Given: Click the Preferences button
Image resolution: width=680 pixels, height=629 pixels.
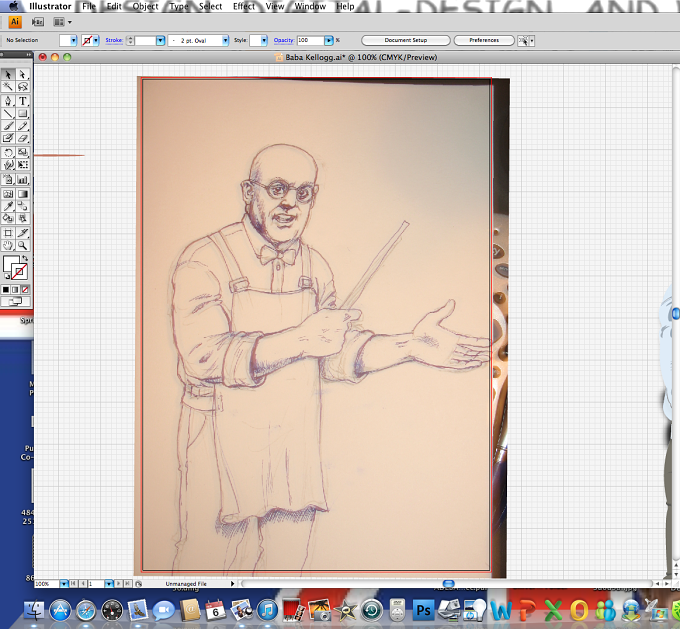Looking at the screenshot, I should (484, 40).
